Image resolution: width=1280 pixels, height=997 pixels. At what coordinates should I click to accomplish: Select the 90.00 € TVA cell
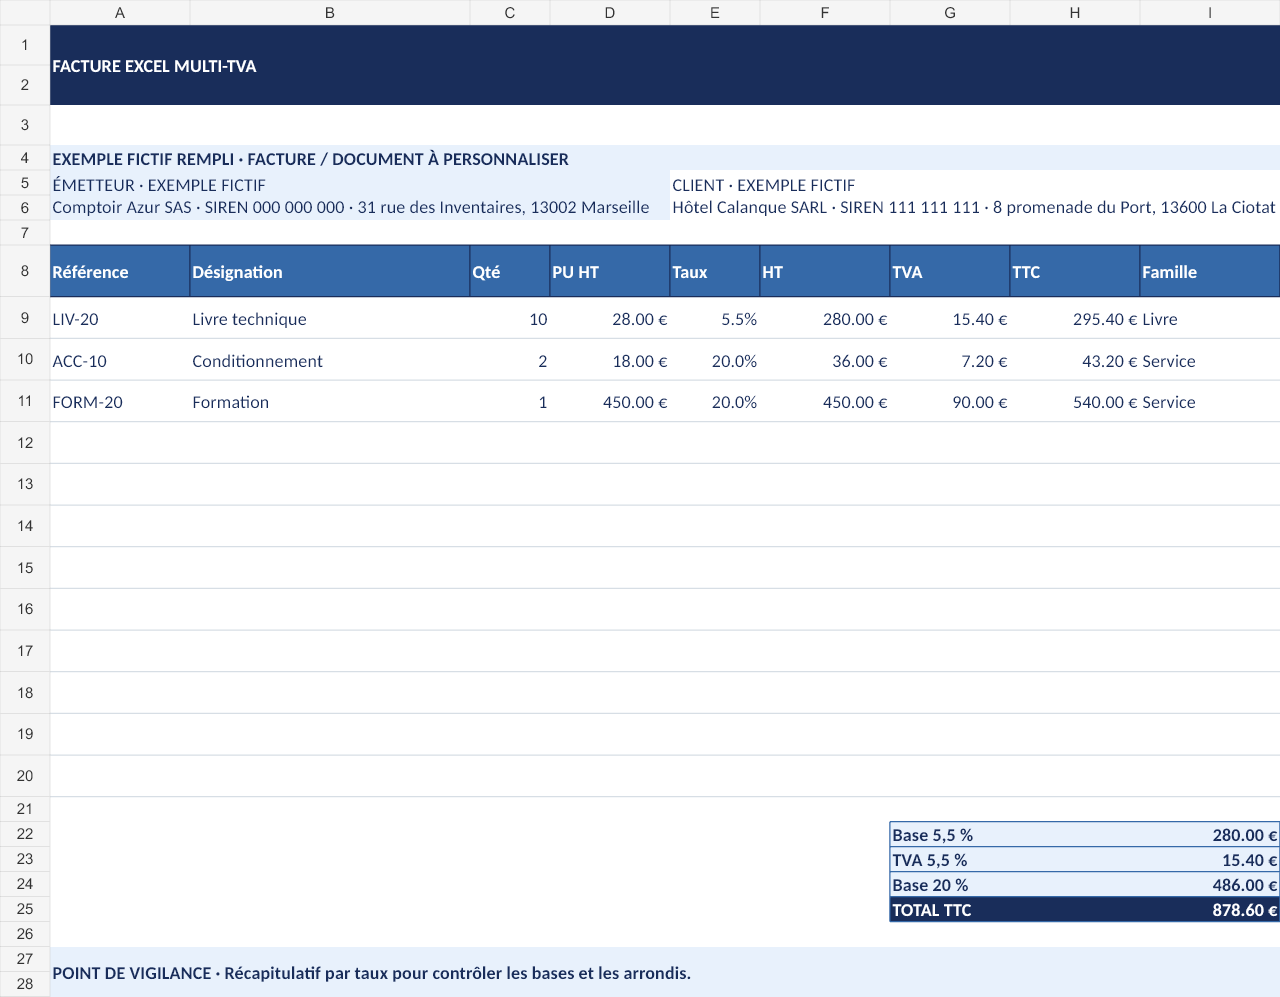click(950, 402)
